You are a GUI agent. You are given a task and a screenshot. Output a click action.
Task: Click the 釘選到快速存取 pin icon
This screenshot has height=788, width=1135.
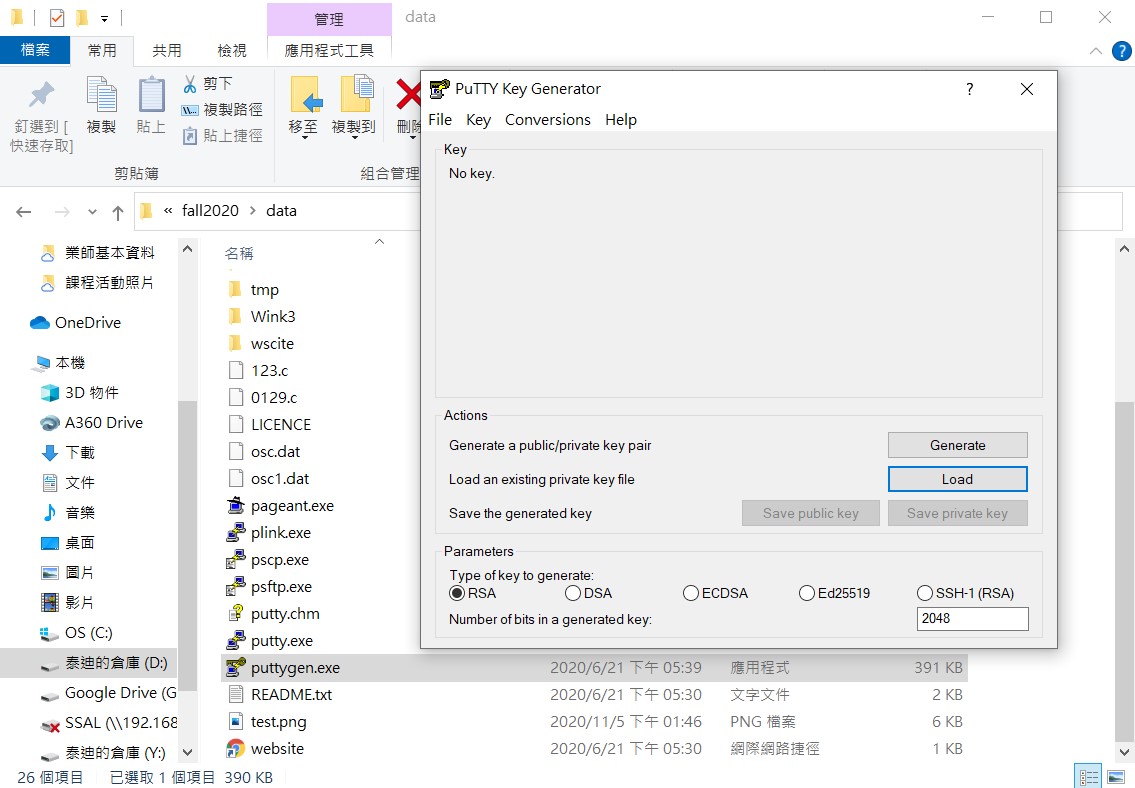coord(41,94)
